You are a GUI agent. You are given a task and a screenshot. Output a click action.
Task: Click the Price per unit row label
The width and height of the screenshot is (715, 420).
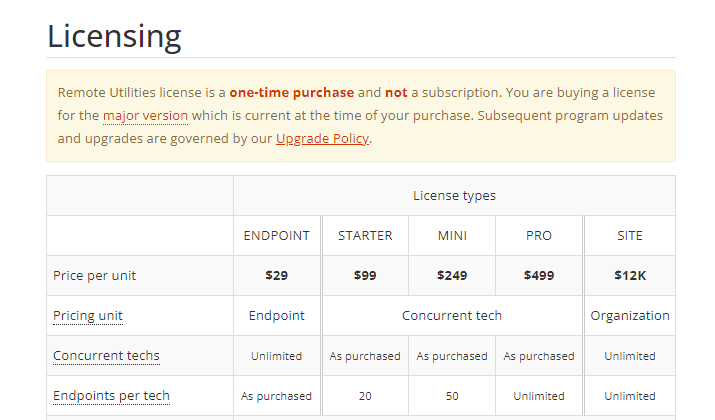(x=94, y=275)
